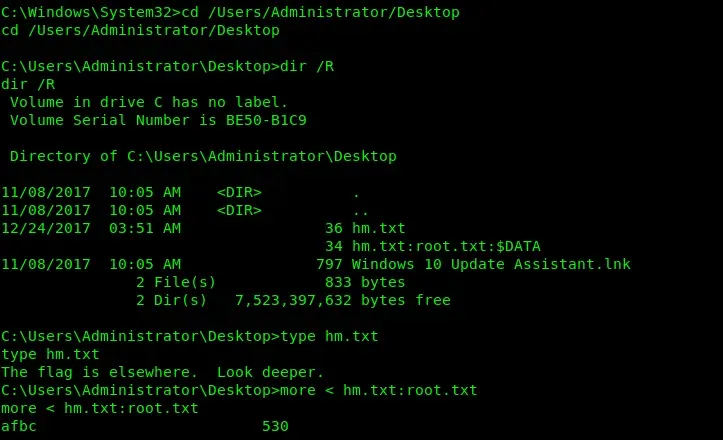Click the "Volume in drive C has no label" line
This screenshot has width=723, height=440.
point(148,102)
